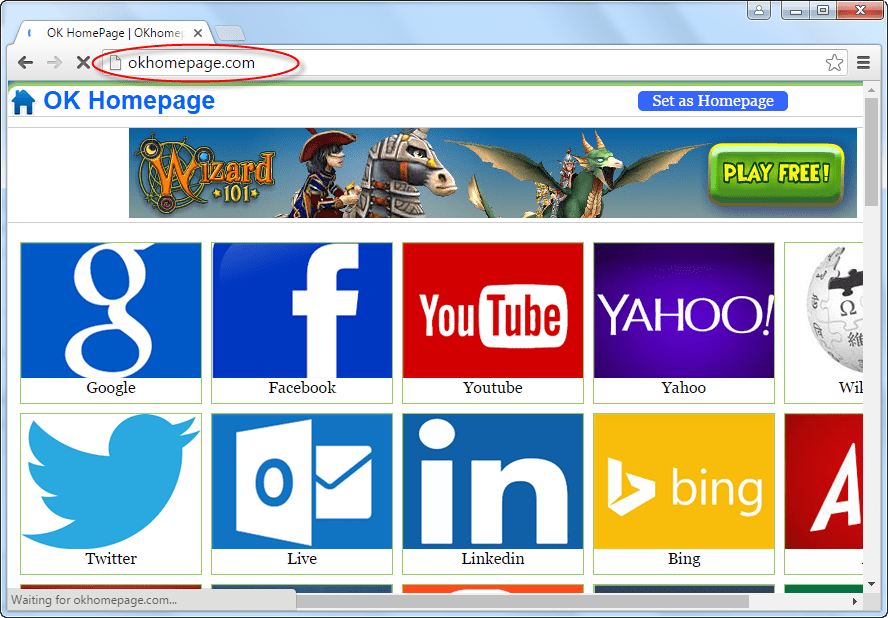Bookmark this page with the star icon
The width and height of the screenshot is (888, 618).
[x=834, y=62]
